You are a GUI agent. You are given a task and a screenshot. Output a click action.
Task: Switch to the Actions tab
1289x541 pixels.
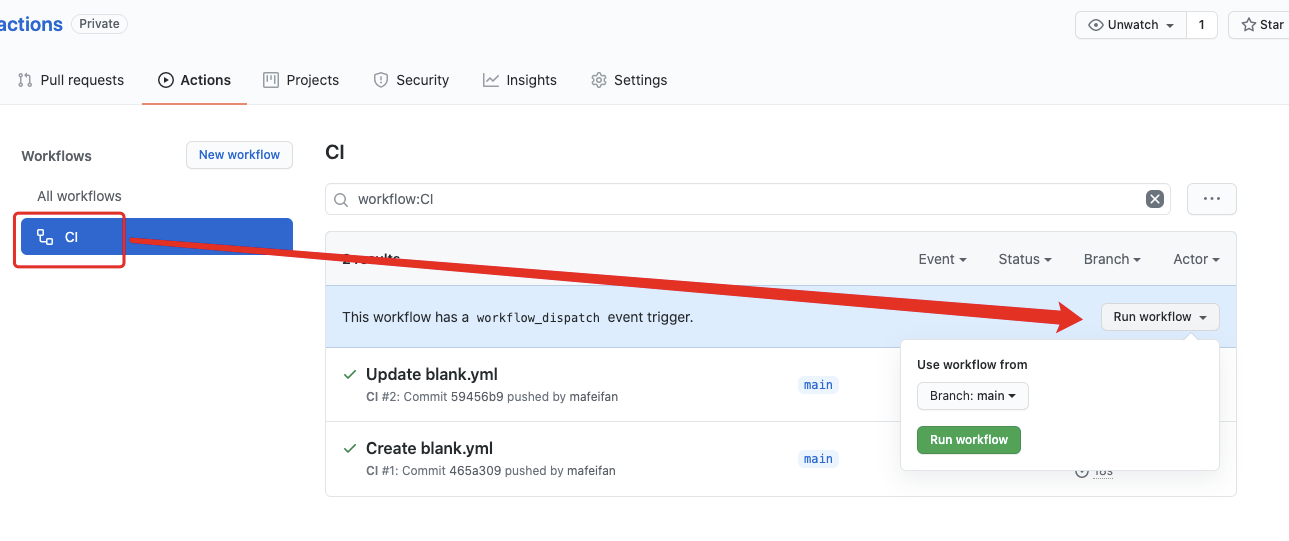coord(195,80)
